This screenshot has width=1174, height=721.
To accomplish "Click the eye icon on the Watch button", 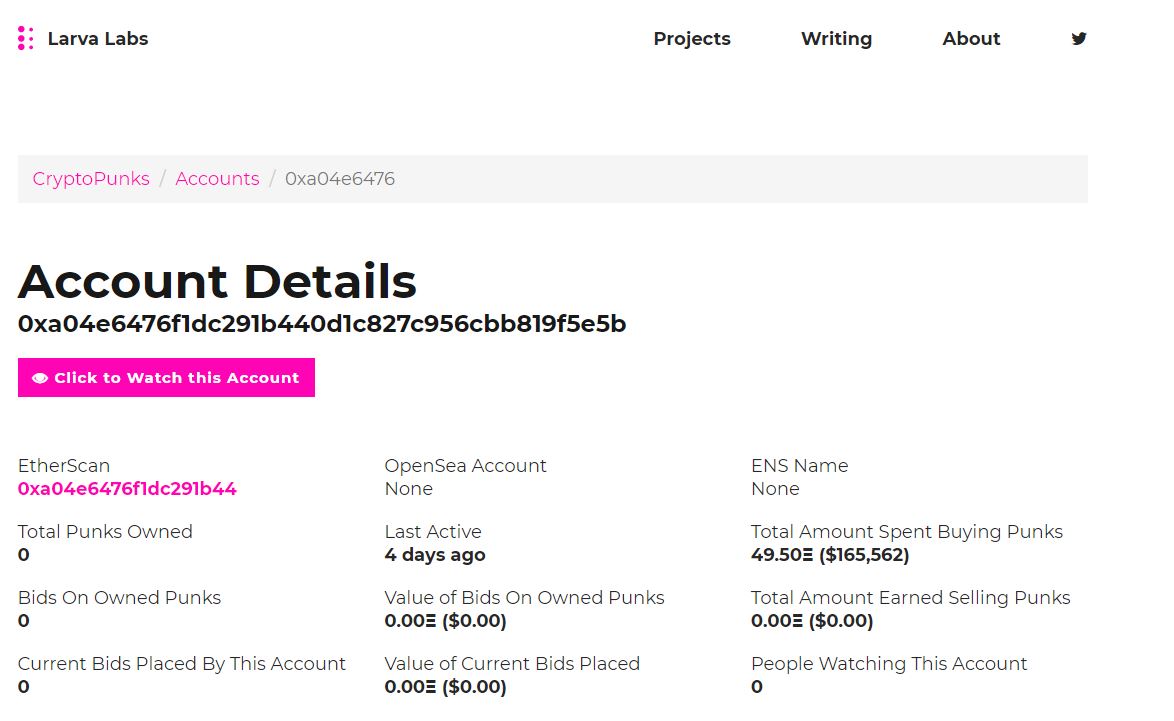I will click(40, 378).
